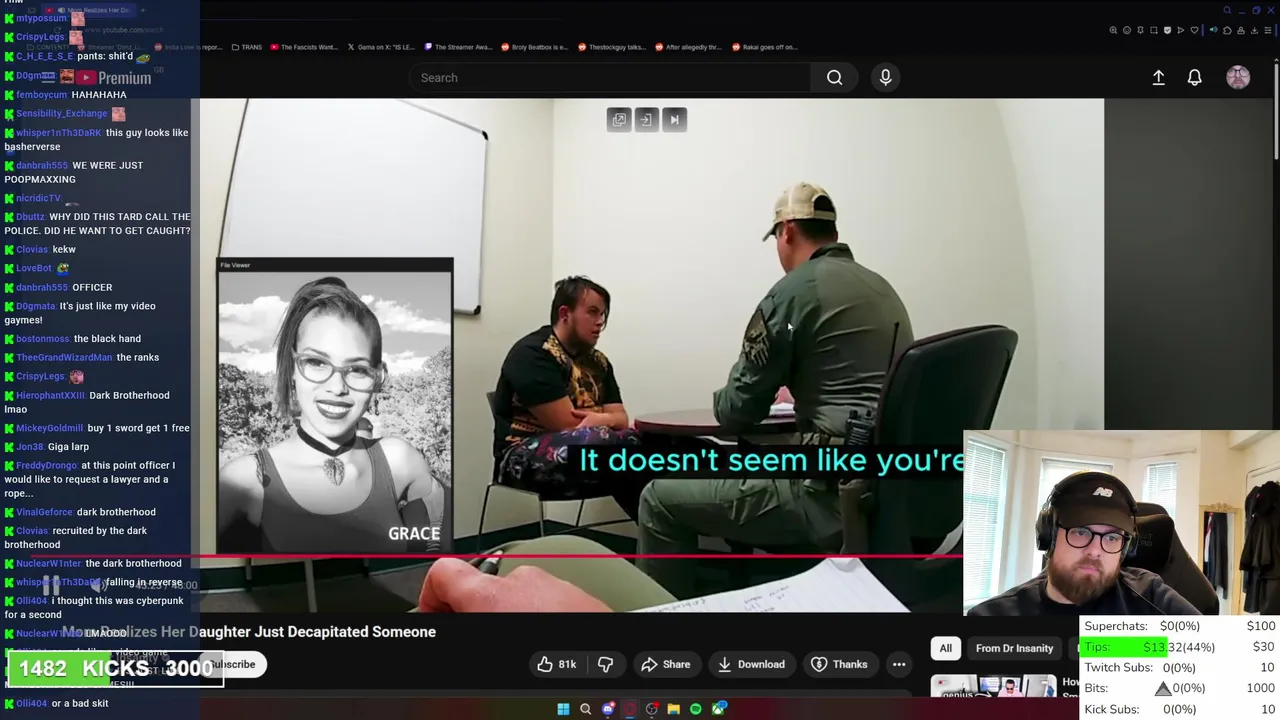Screen dimensions: 1280x720
Task: Click the browser heart bookmark icon
Action: 1194,30
